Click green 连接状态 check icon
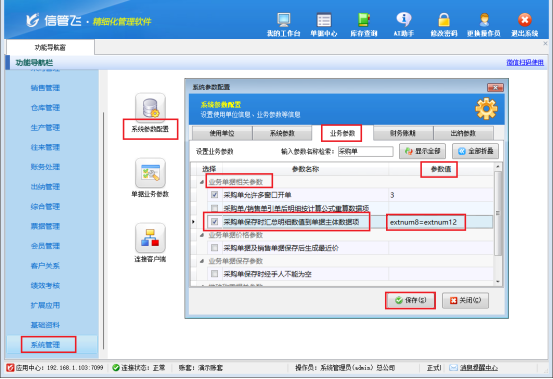553x379 pixels. pos(116,368)
